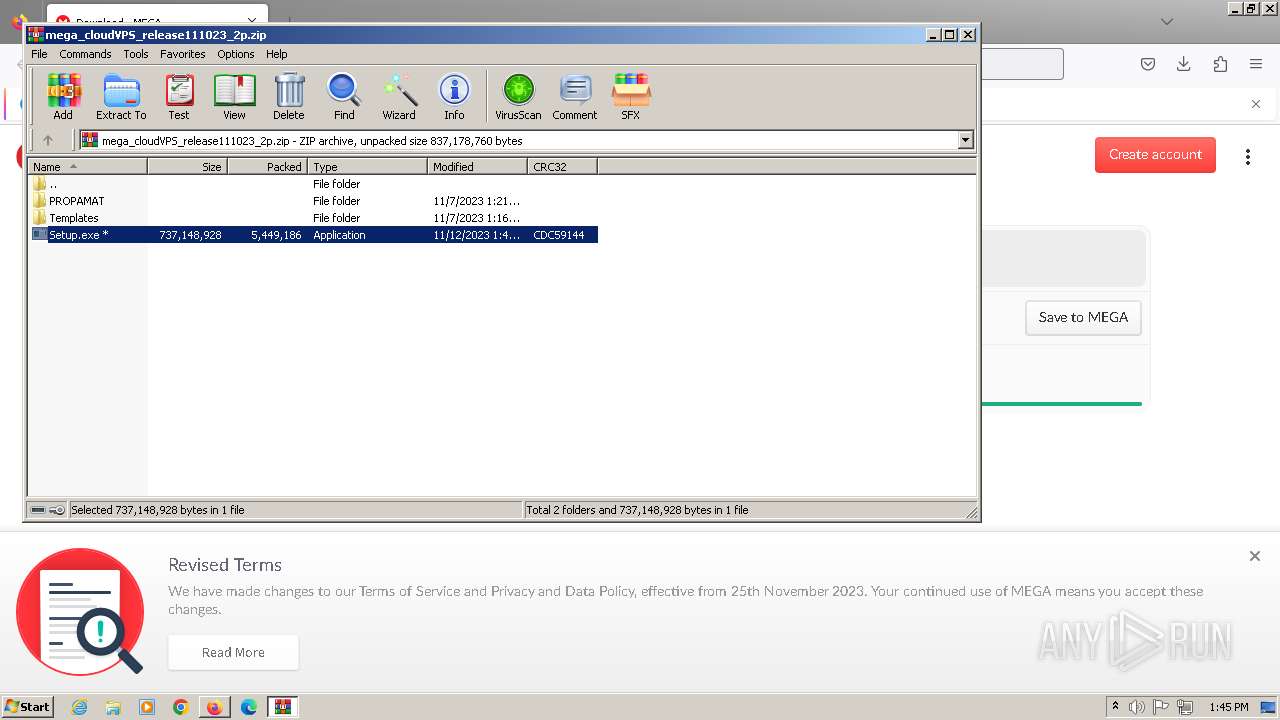Go up one folder level arrow
Image resolution: width=1280 pixels, height=720 pixels.
47,141
